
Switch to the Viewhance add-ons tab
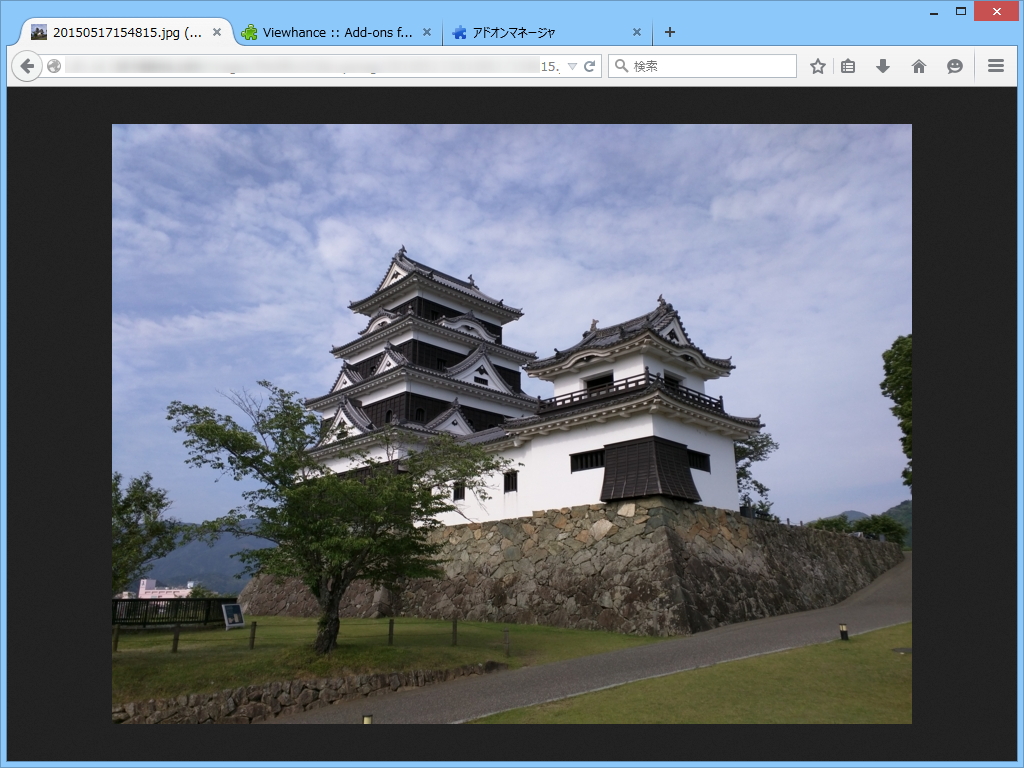330,32
